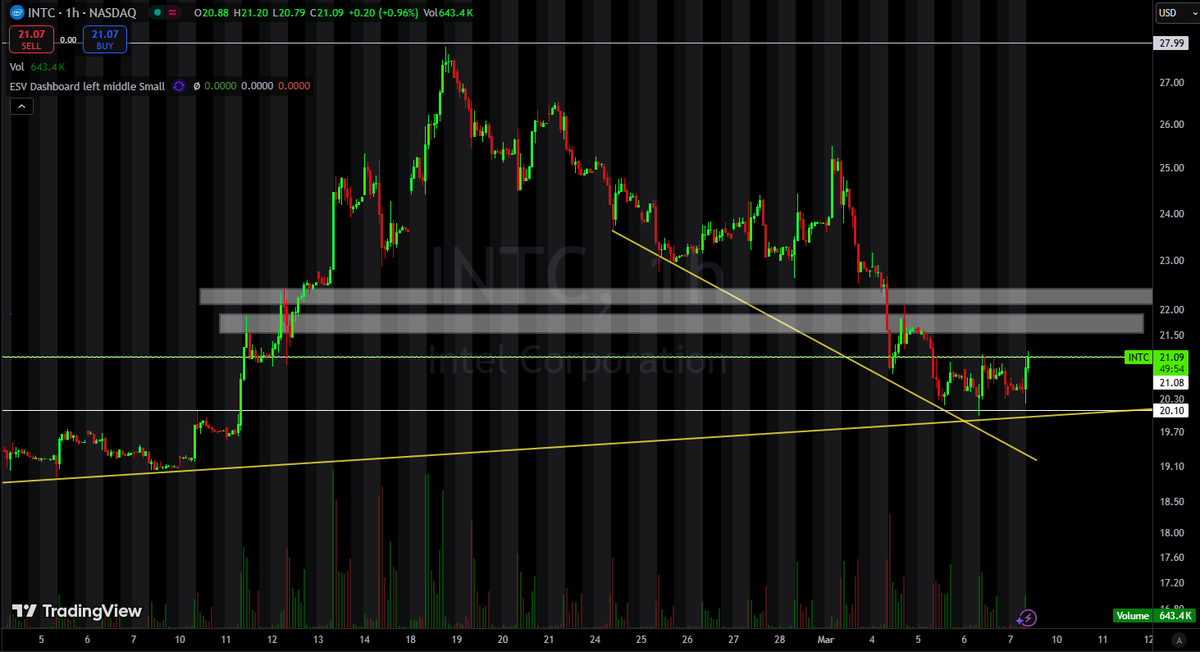
Task: Click the 18.50 price axis value
Action: (x=1172, y=501)
